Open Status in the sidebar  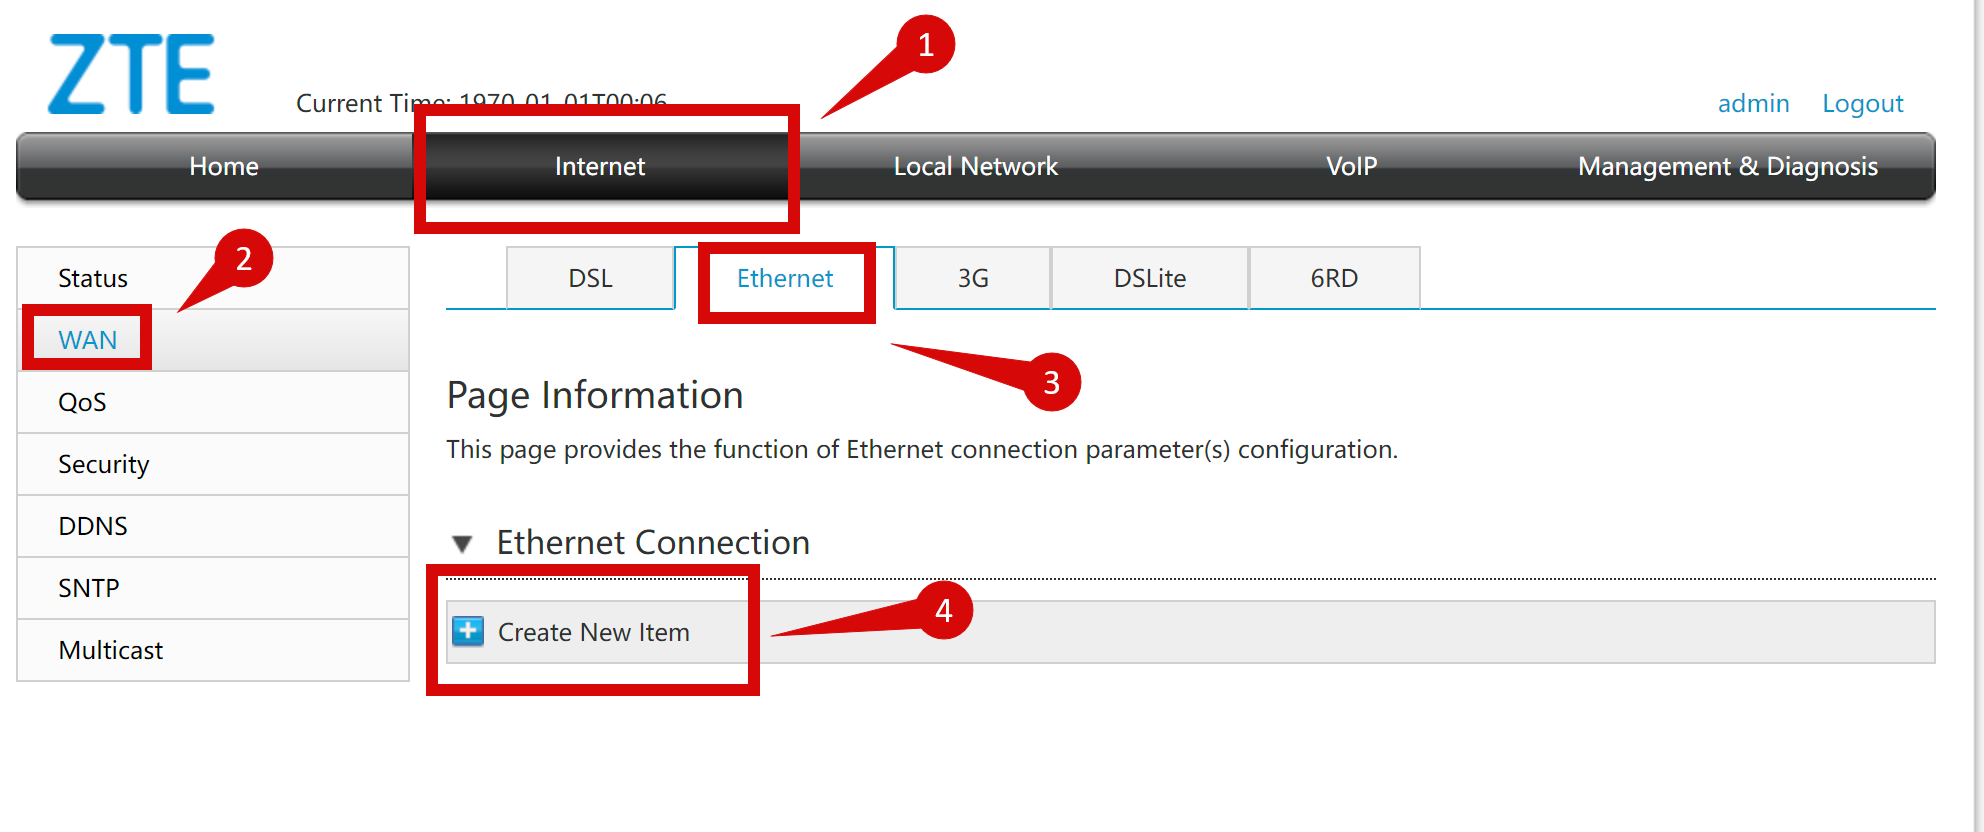coord(93,278)
